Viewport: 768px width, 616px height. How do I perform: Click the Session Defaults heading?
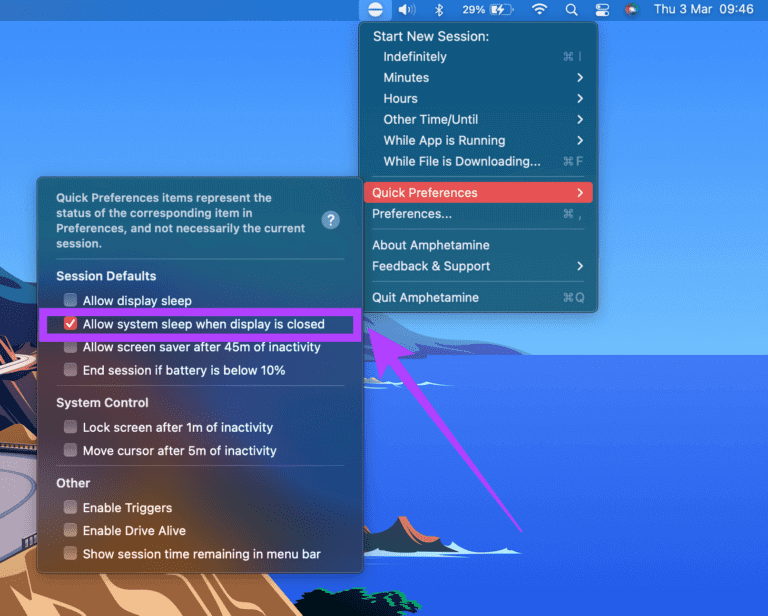[106, 276]
